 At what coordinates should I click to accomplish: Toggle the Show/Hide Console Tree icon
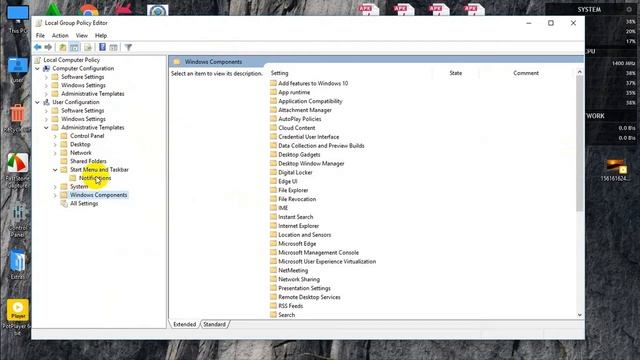point(74,47)
